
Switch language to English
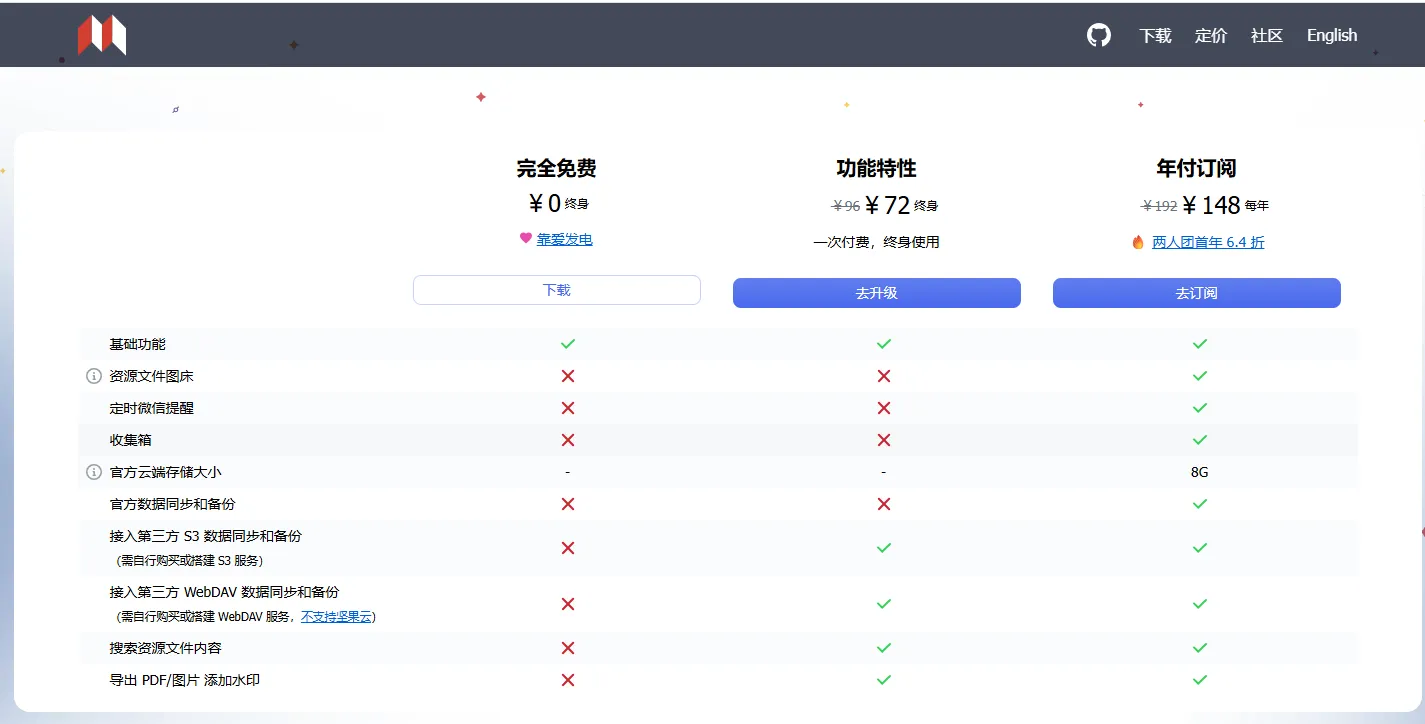click(1332, 35)
